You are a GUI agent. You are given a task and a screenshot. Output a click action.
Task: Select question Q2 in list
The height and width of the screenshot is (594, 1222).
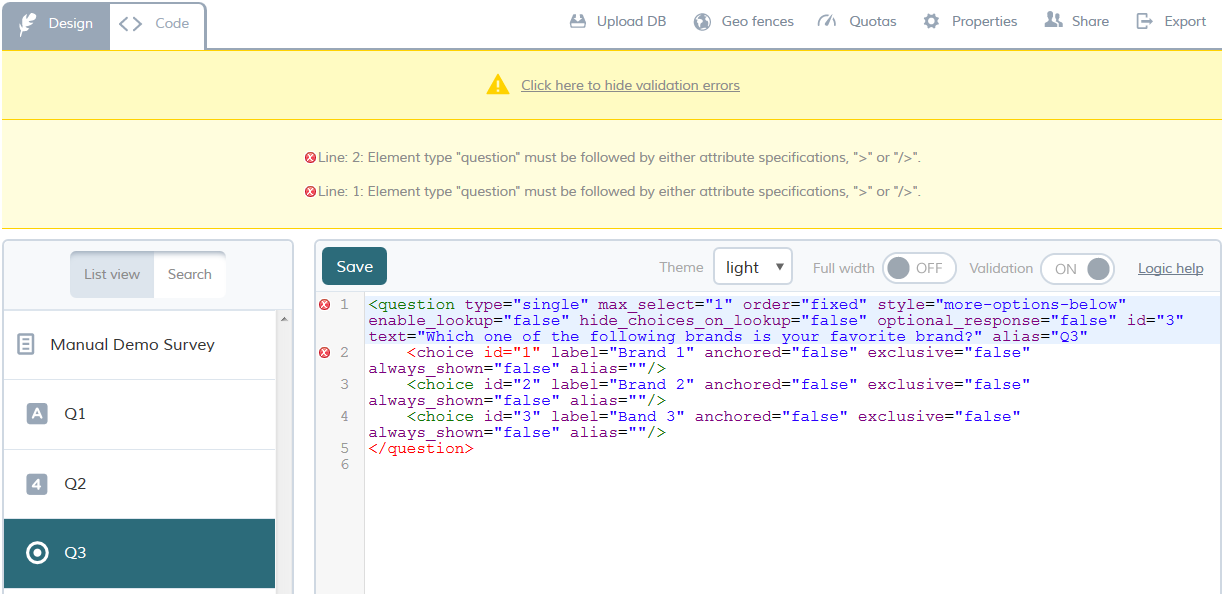(140, 484)
